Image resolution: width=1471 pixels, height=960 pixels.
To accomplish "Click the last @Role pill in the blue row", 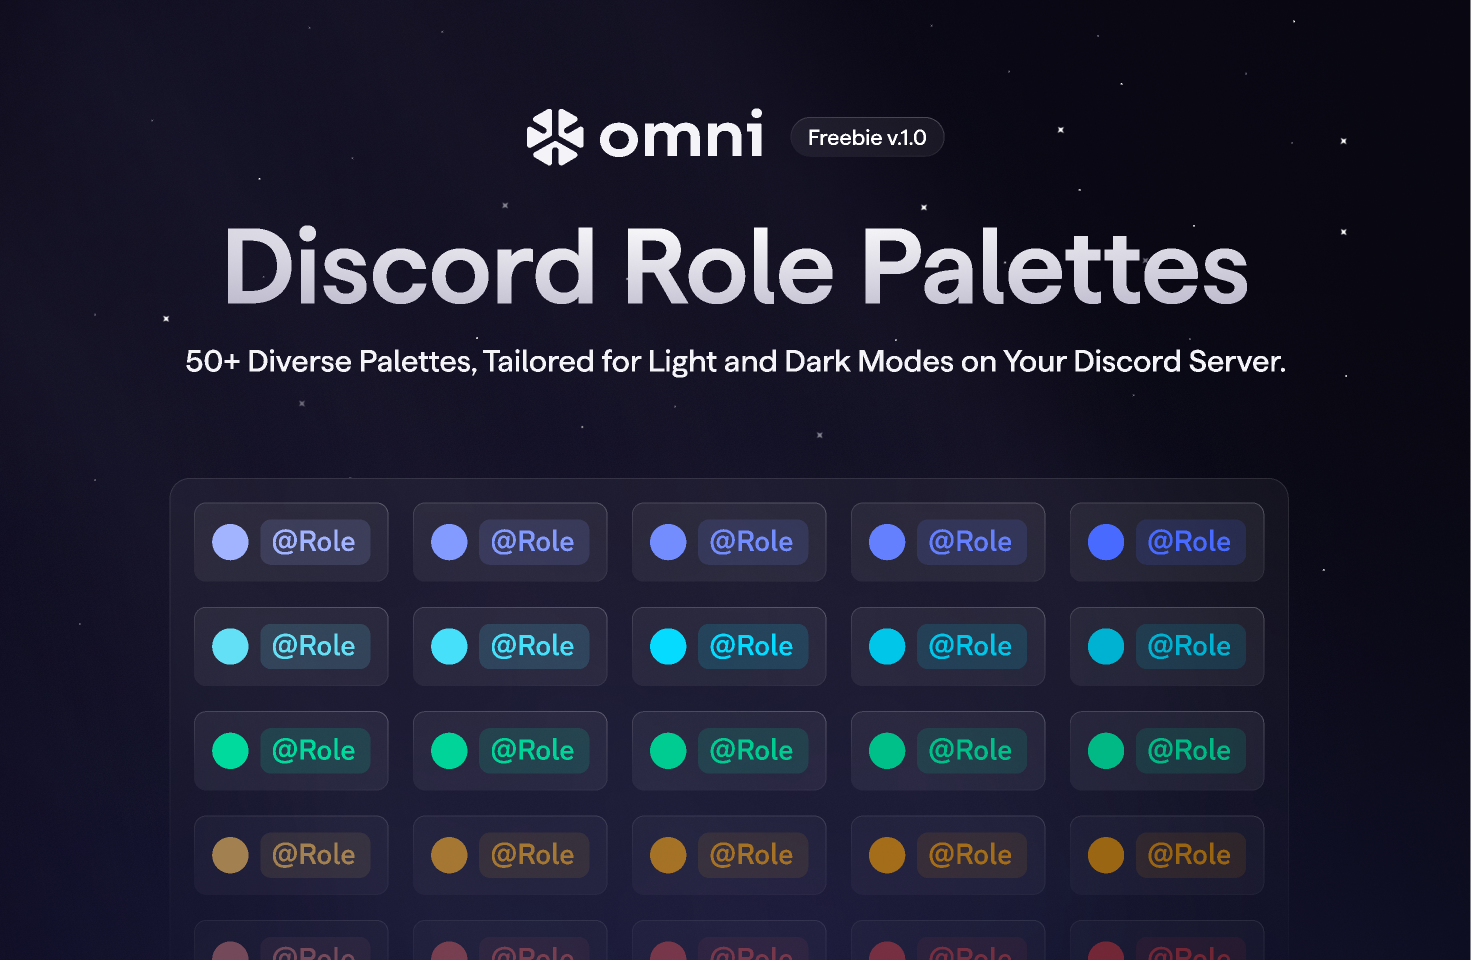I will click(1191, 542).
